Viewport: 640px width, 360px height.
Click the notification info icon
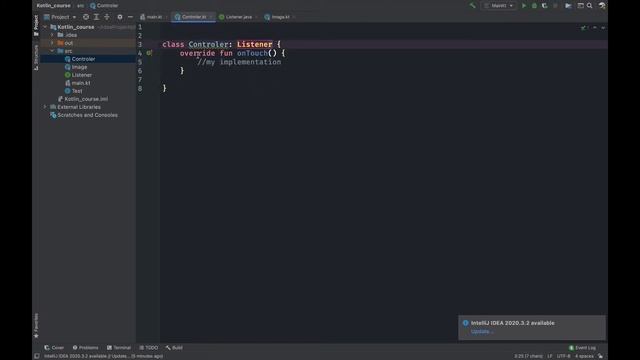coord(465,323)
